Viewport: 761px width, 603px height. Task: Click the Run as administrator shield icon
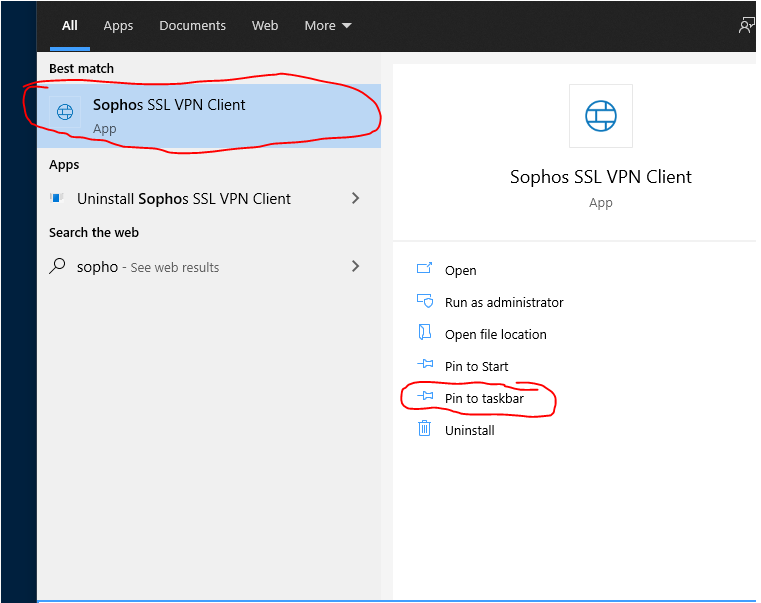(x=424, y=301)
